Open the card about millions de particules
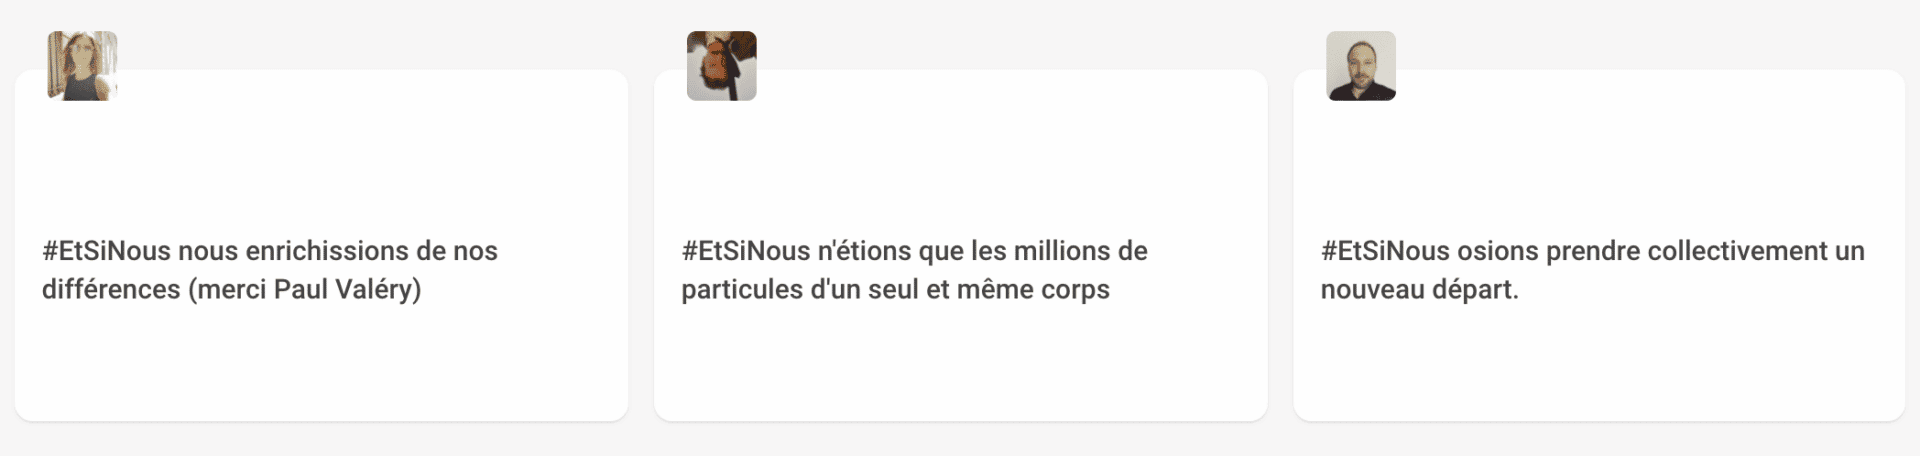1920x456 pixels. coord(960,245)
